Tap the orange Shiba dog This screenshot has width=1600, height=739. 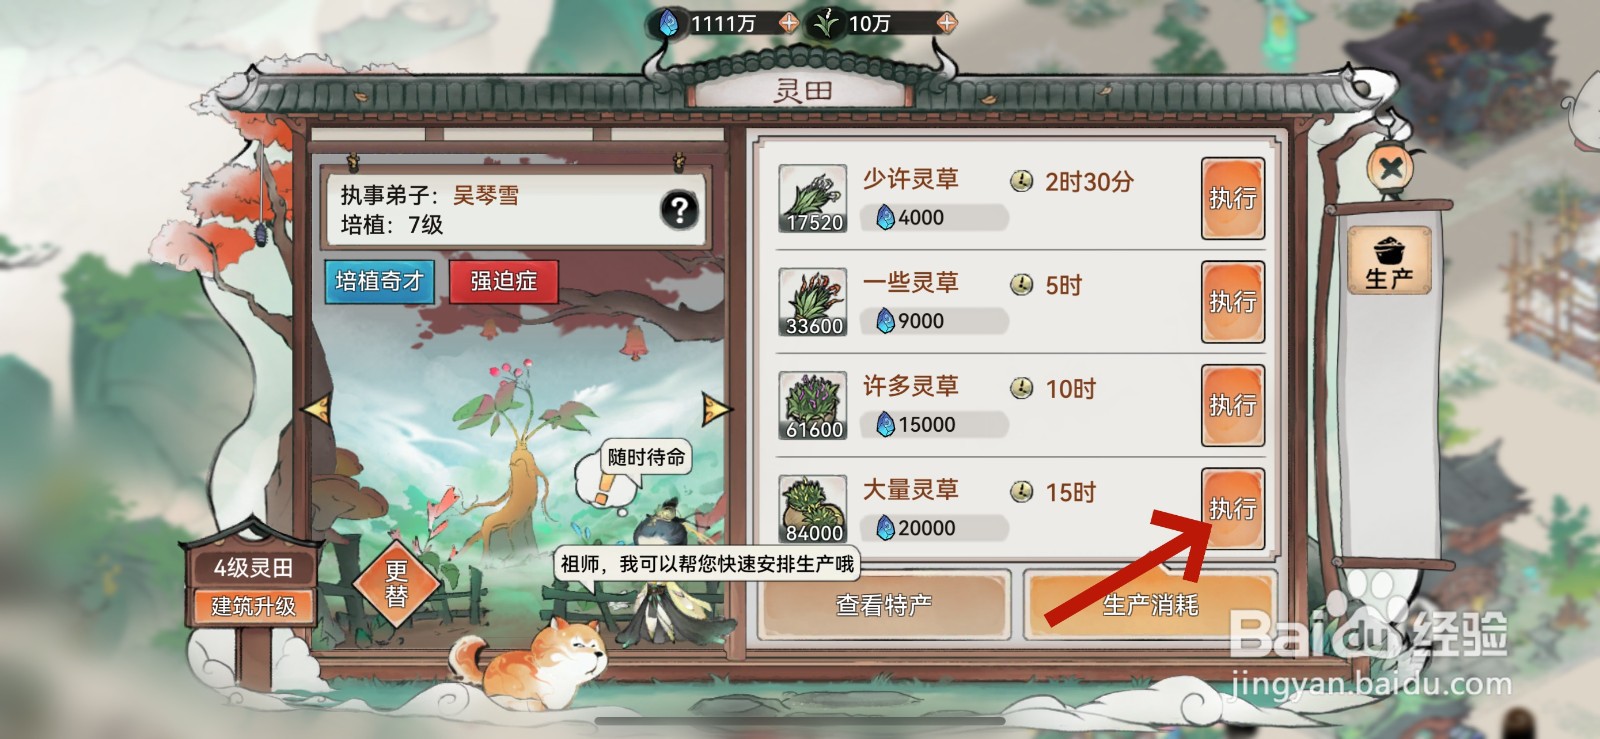[x=530, y=663]
